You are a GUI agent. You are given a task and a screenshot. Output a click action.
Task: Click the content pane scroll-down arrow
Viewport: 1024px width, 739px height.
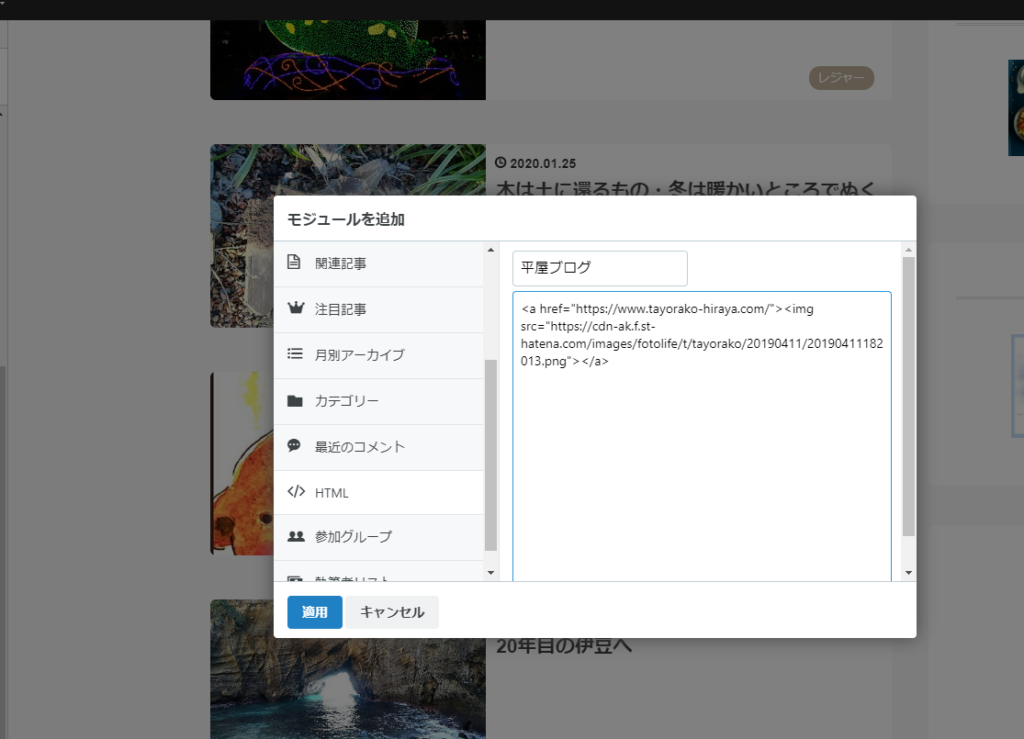[908, 573]
